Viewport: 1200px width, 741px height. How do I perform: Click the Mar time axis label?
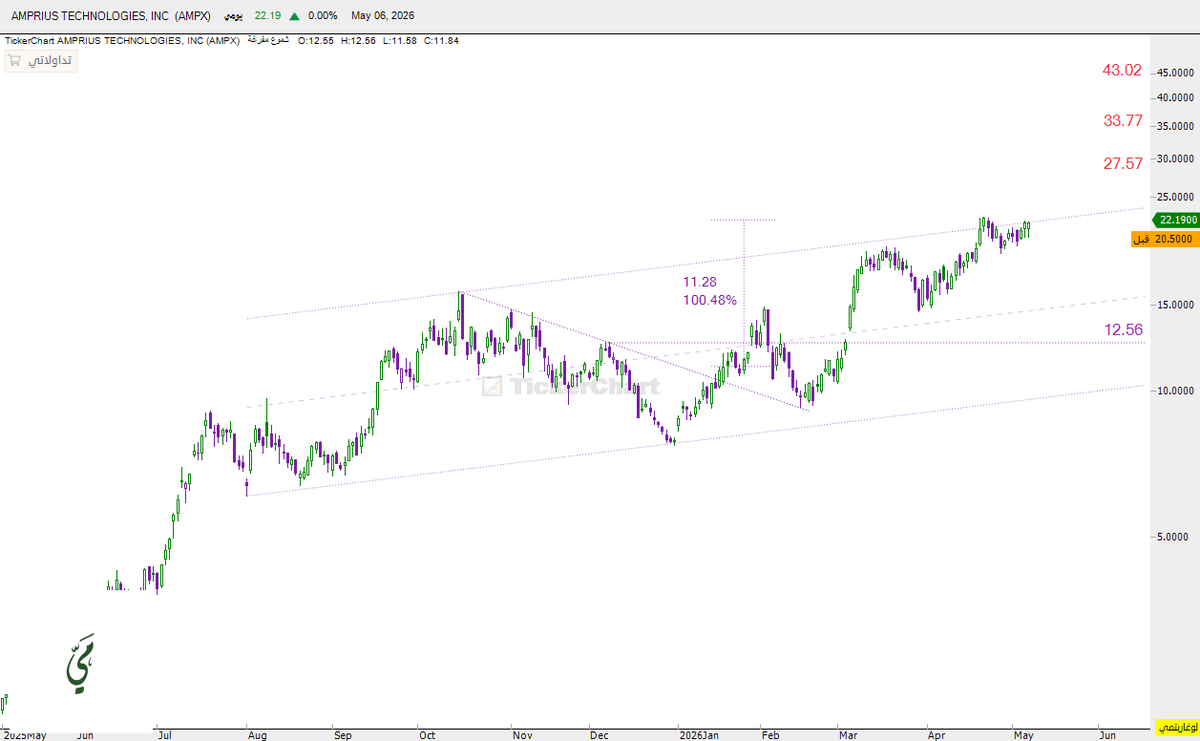click(x=849, y=735)
